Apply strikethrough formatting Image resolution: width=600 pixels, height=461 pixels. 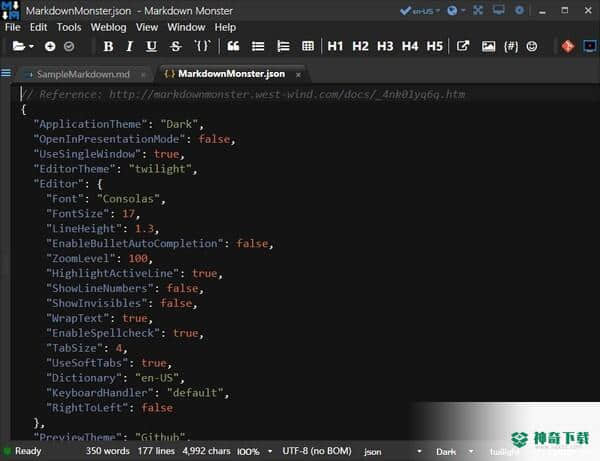click(x=176, y=47)
